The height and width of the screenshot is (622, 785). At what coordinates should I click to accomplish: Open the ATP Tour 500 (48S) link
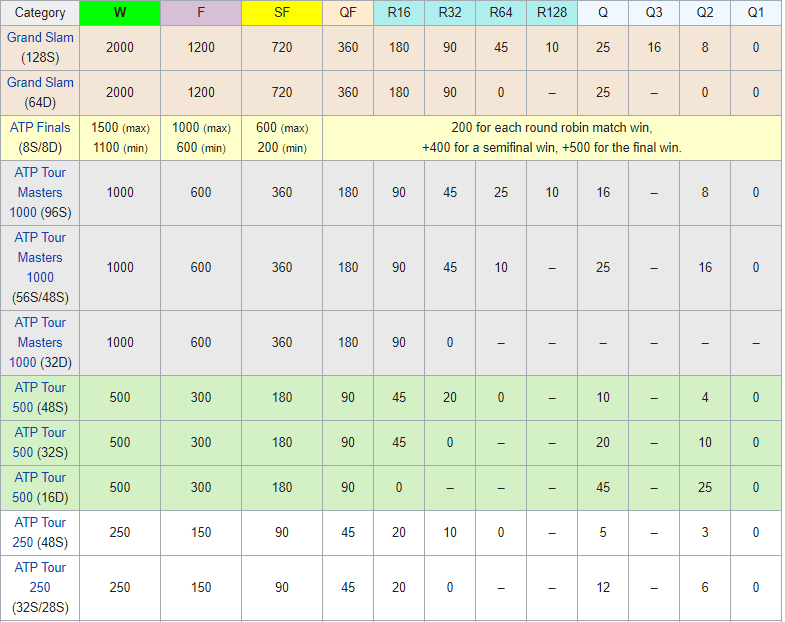pyautogui.click(x=40, y=398)
